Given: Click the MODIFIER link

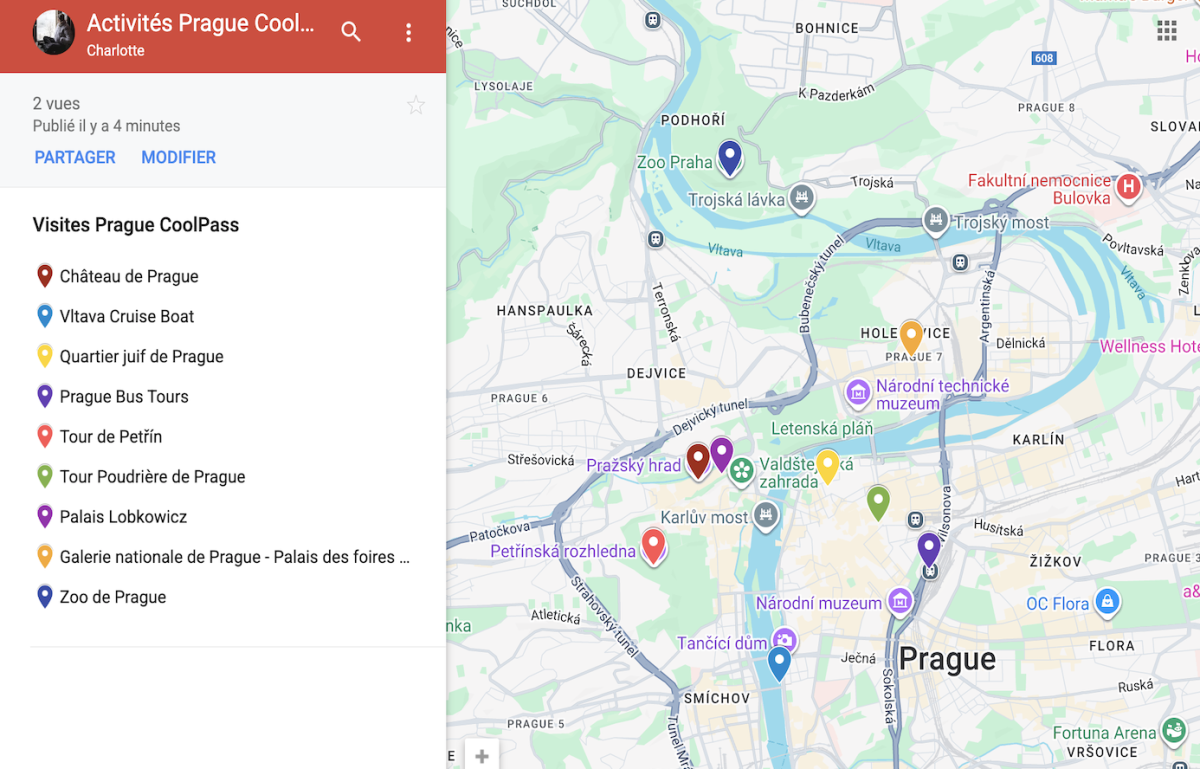Looking at the screenshot, I should 179,157.
